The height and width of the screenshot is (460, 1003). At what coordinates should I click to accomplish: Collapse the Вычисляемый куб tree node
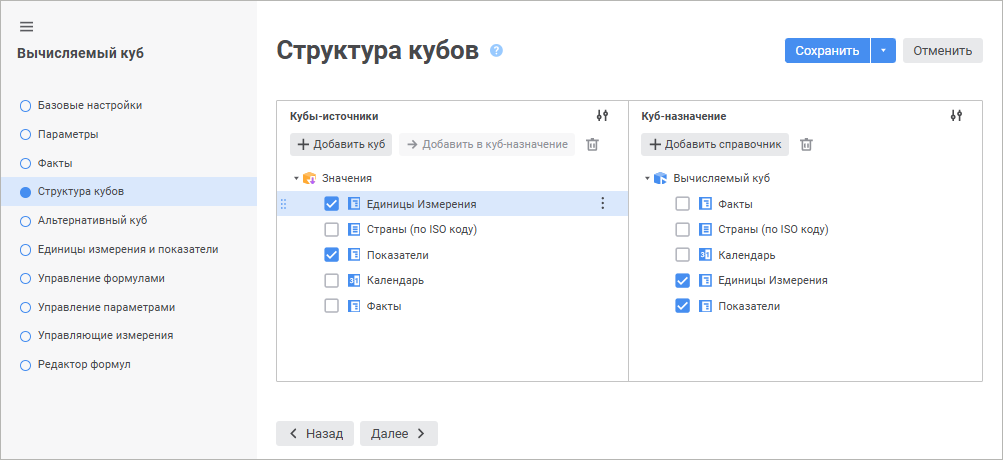[x=647, y=179]
